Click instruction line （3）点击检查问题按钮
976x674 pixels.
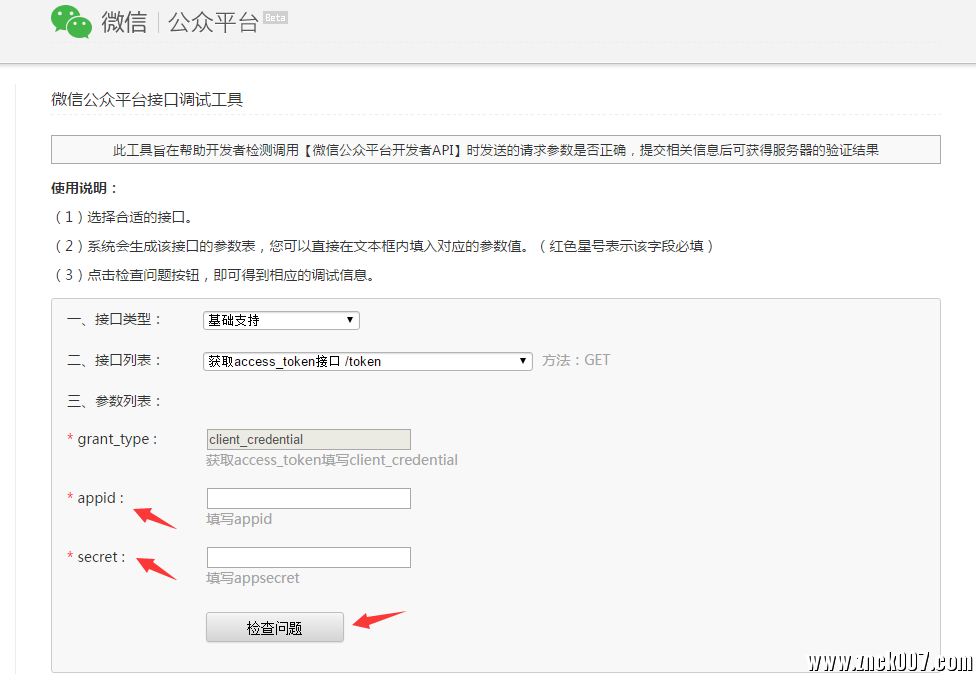point(215,275)
